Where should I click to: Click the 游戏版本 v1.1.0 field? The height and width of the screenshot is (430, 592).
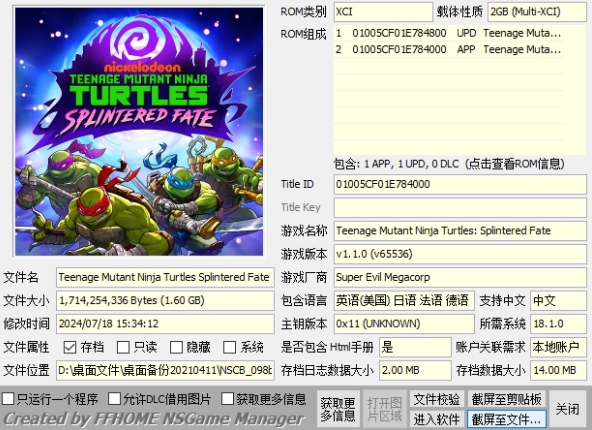click(460, 254)
